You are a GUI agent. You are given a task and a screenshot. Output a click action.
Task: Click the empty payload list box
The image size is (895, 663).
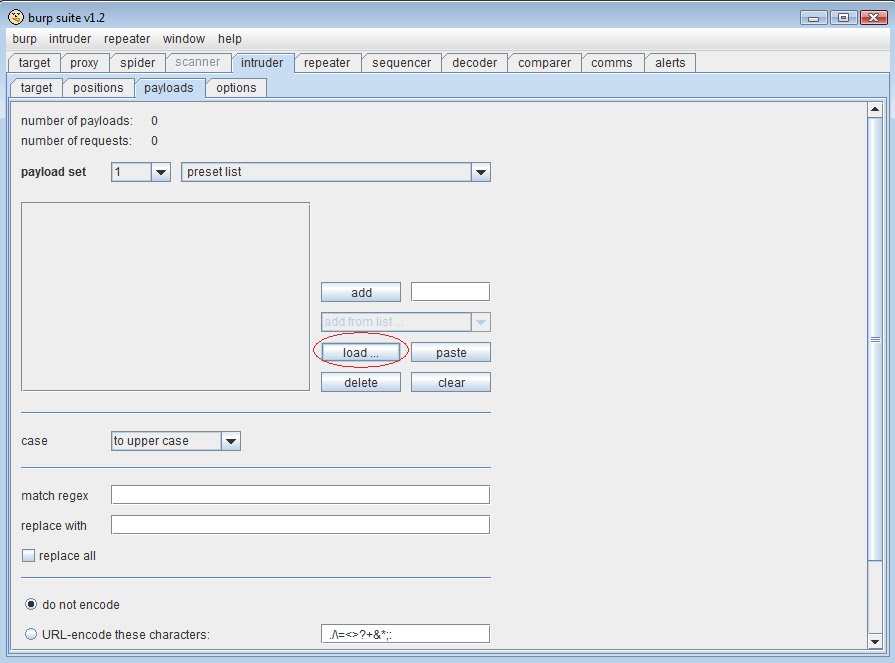tap(166, 297)
